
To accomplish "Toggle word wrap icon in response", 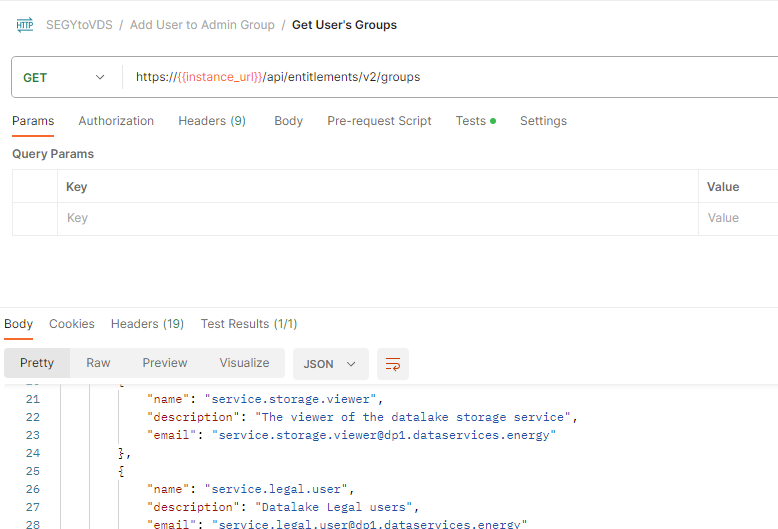I will tap(392, 364).
